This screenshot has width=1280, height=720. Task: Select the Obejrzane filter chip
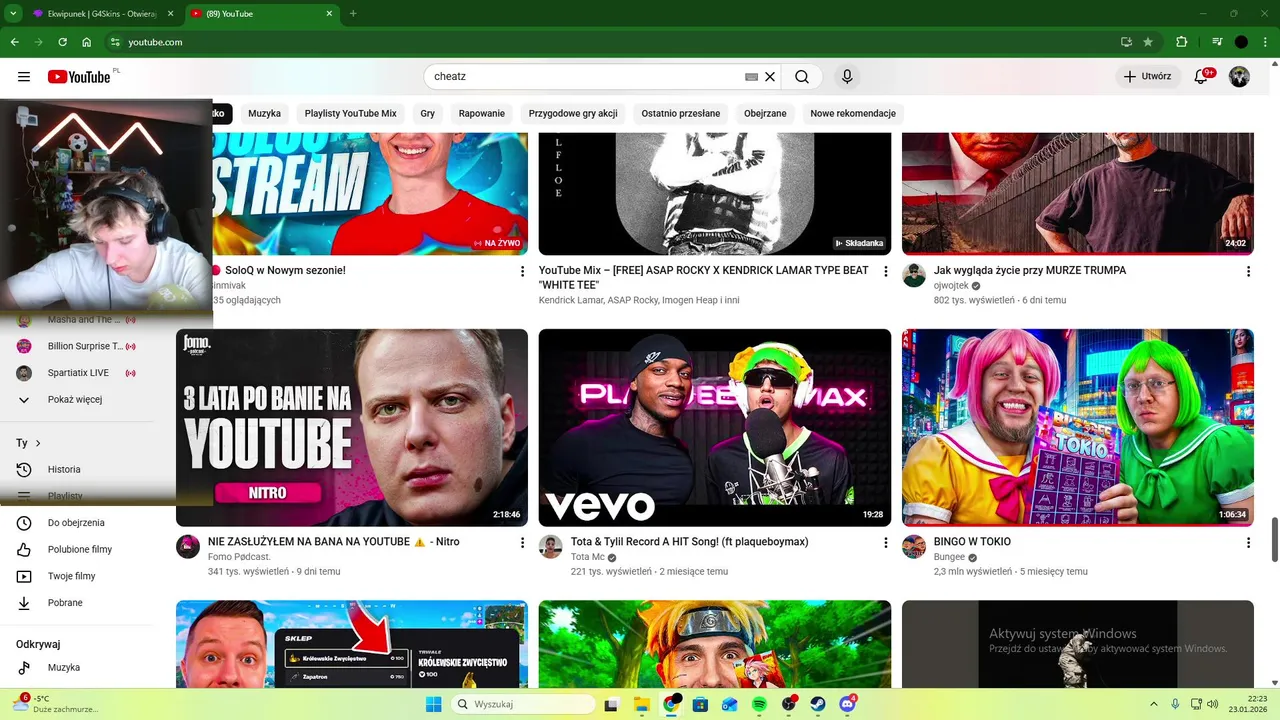pos(765,113)
